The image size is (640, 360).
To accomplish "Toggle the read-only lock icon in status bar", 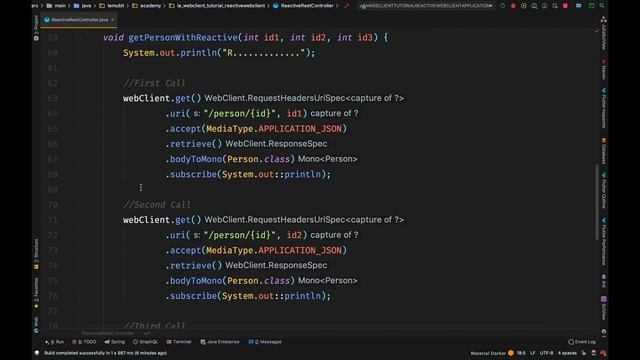I will click(x=584, y=353).
